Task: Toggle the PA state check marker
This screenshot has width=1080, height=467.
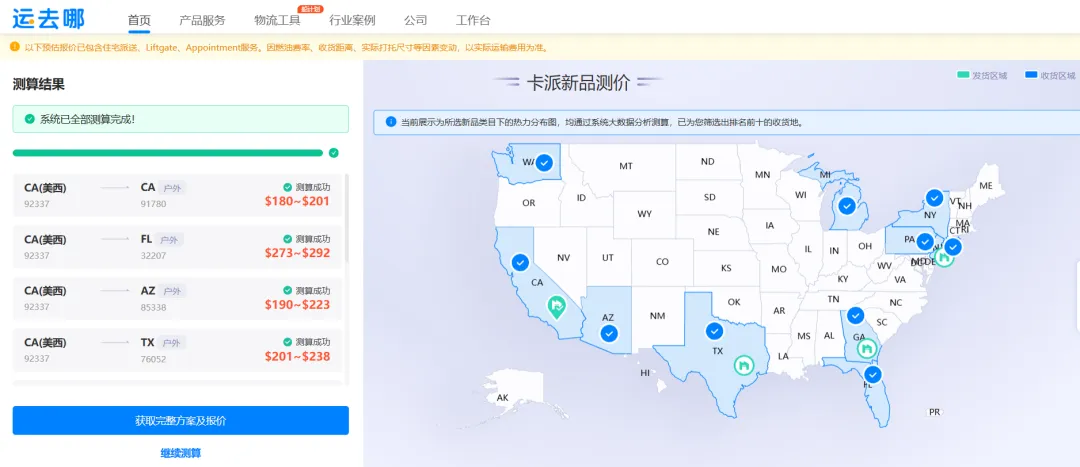Action: [925, 242]
